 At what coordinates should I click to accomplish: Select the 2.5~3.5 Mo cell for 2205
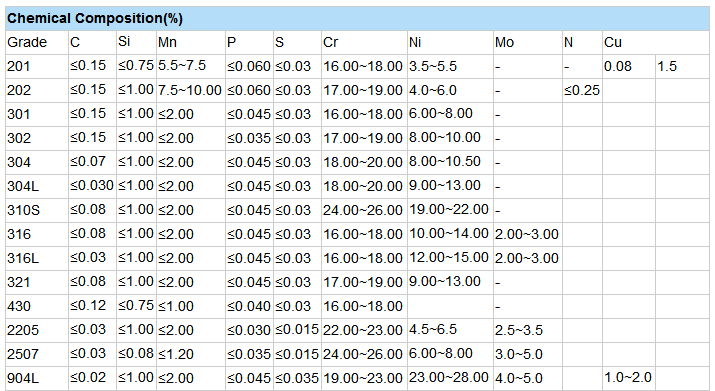coord(528,330)
